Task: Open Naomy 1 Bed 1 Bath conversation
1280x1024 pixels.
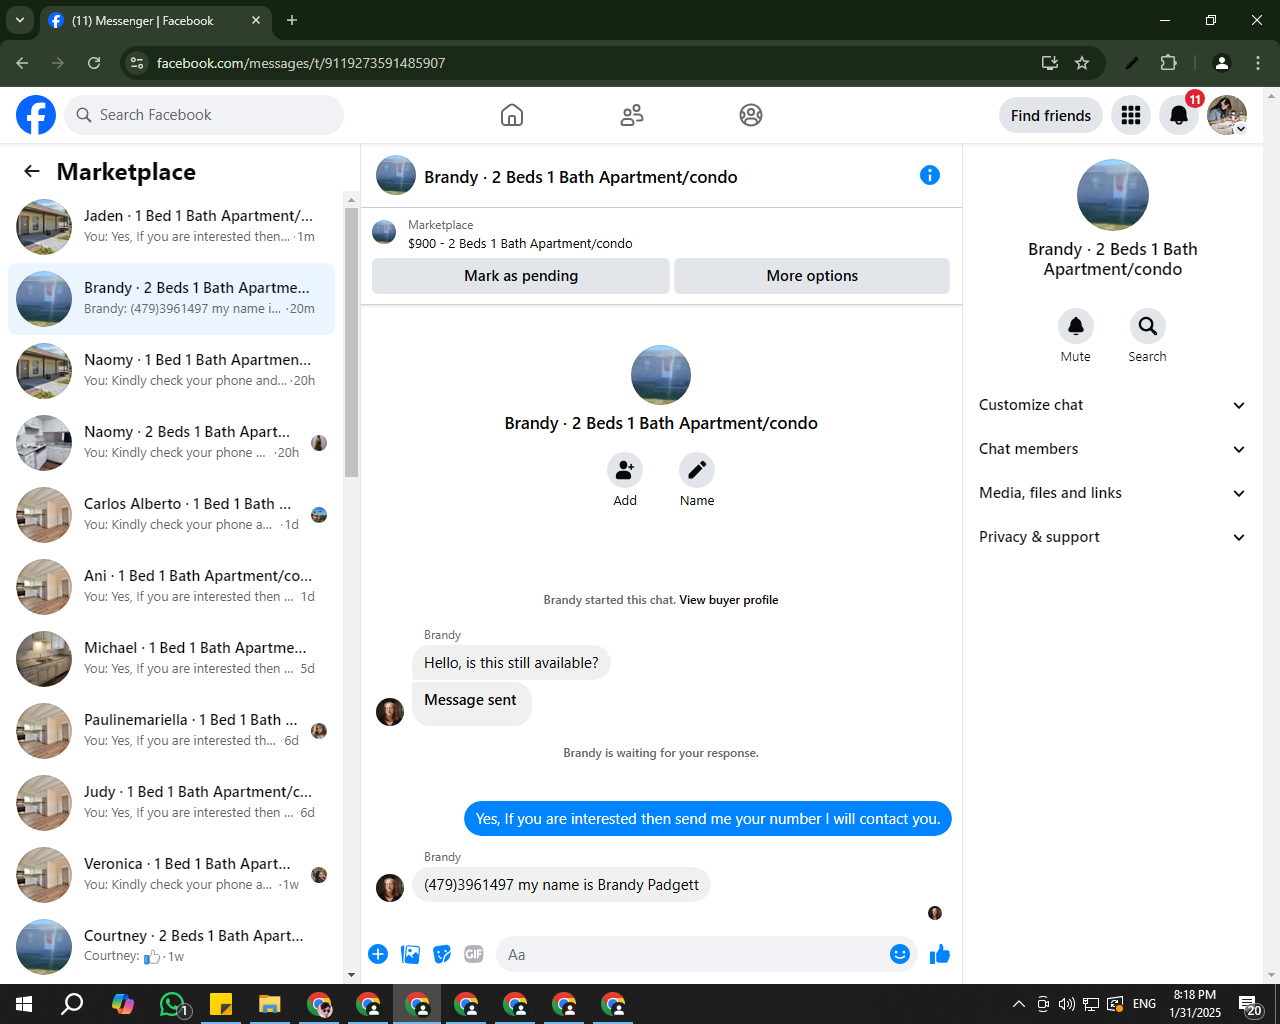Action: (171, 371)
